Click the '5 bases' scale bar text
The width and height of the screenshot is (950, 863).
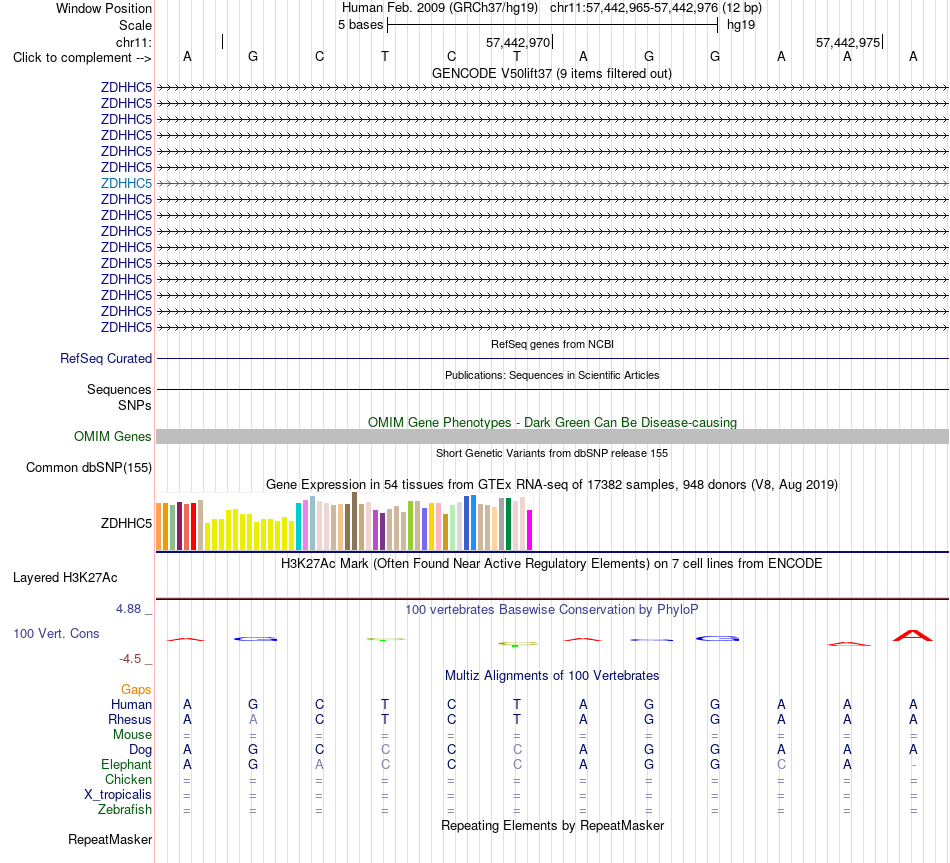[360, 25]
